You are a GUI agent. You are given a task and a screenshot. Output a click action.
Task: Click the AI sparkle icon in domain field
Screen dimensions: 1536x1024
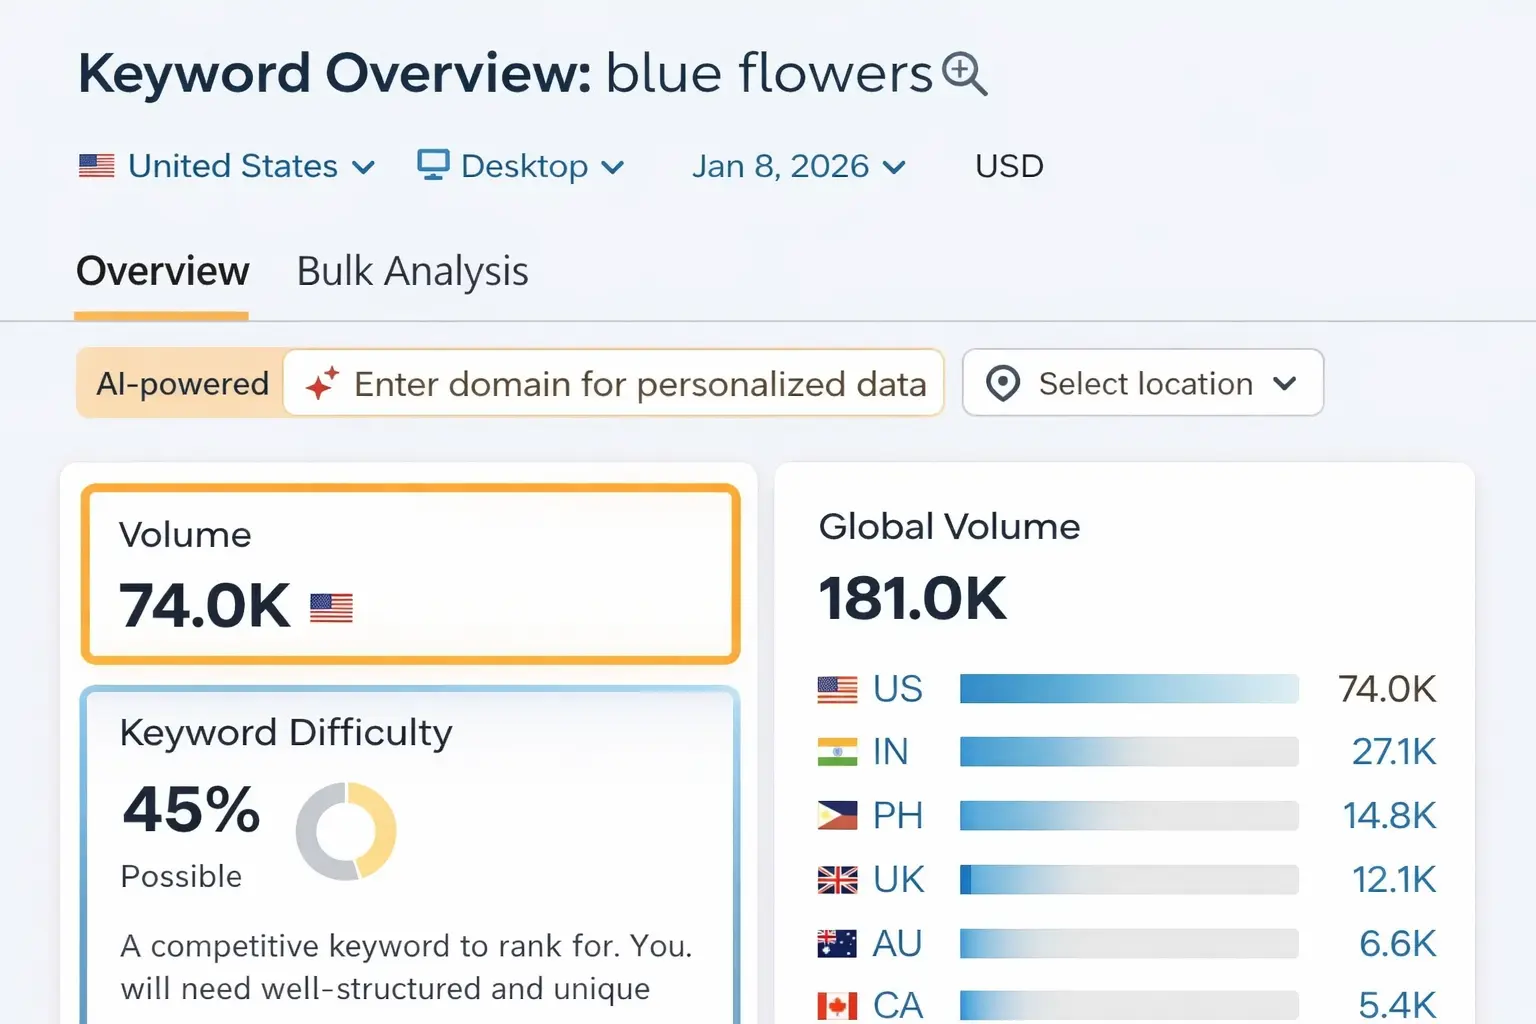coord(320,383)
